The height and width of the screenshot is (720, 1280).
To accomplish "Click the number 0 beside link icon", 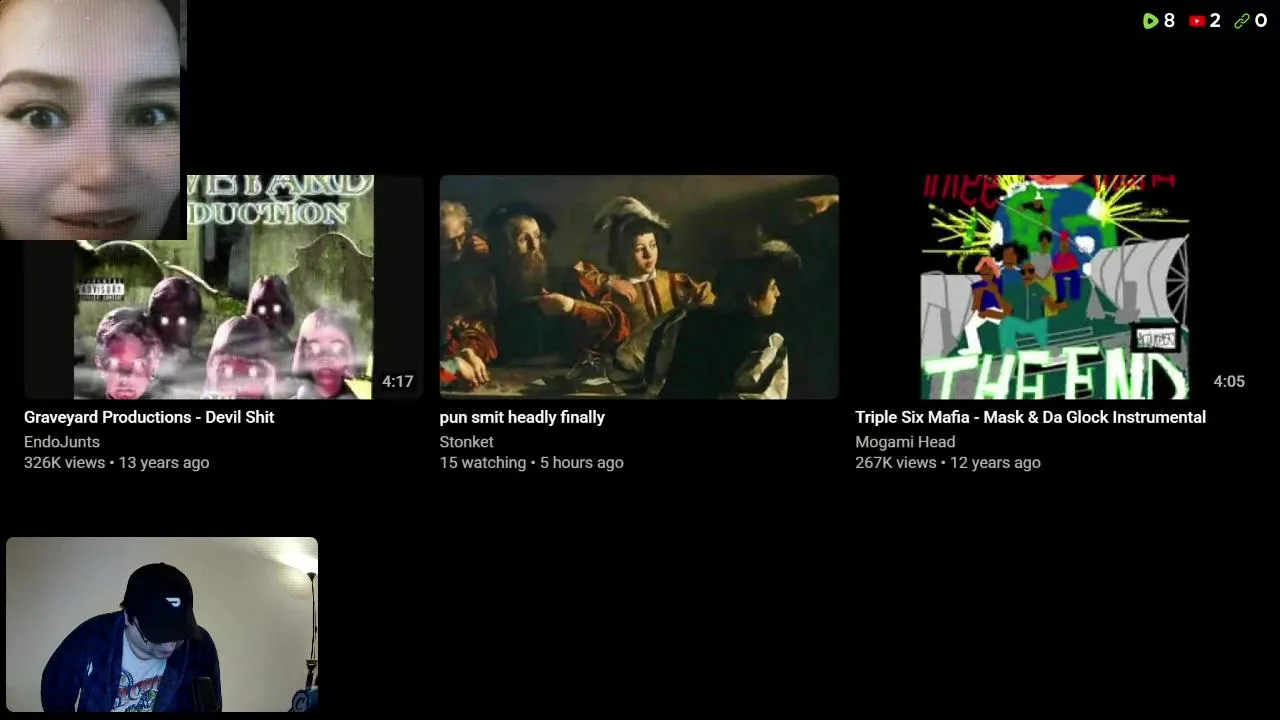I will coord(1261,20).
